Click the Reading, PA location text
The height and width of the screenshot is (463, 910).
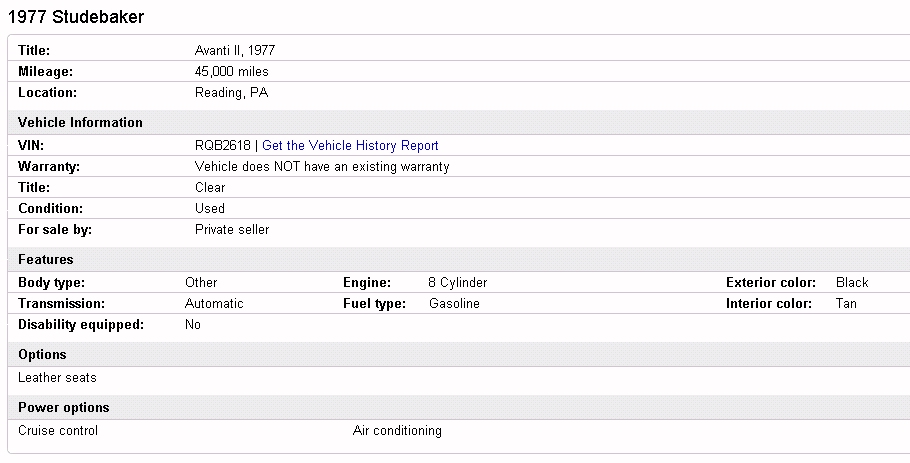tap(232, 93)
